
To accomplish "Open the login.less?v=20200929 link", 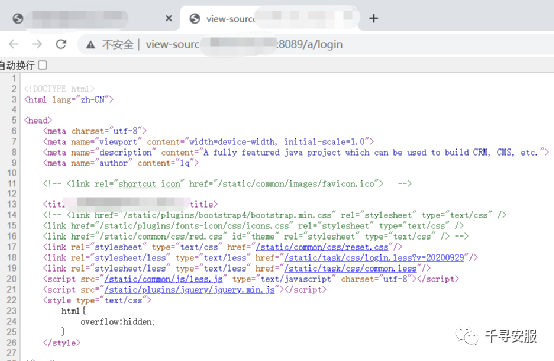I will click(x=374, y=258).
